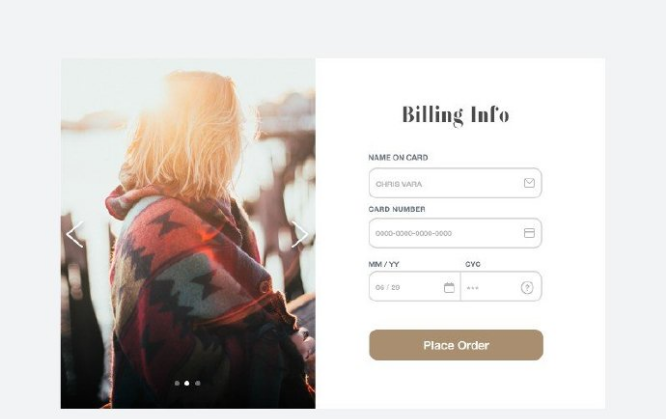This screenshot has width=666, height=419.
Task: Select the middle carousel dot indicator
Action: [x=187, y=383]
